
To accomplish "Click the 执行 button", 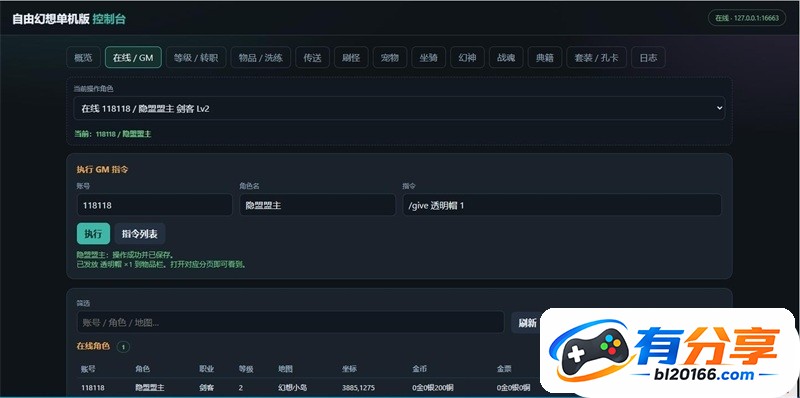I will 93,234.
